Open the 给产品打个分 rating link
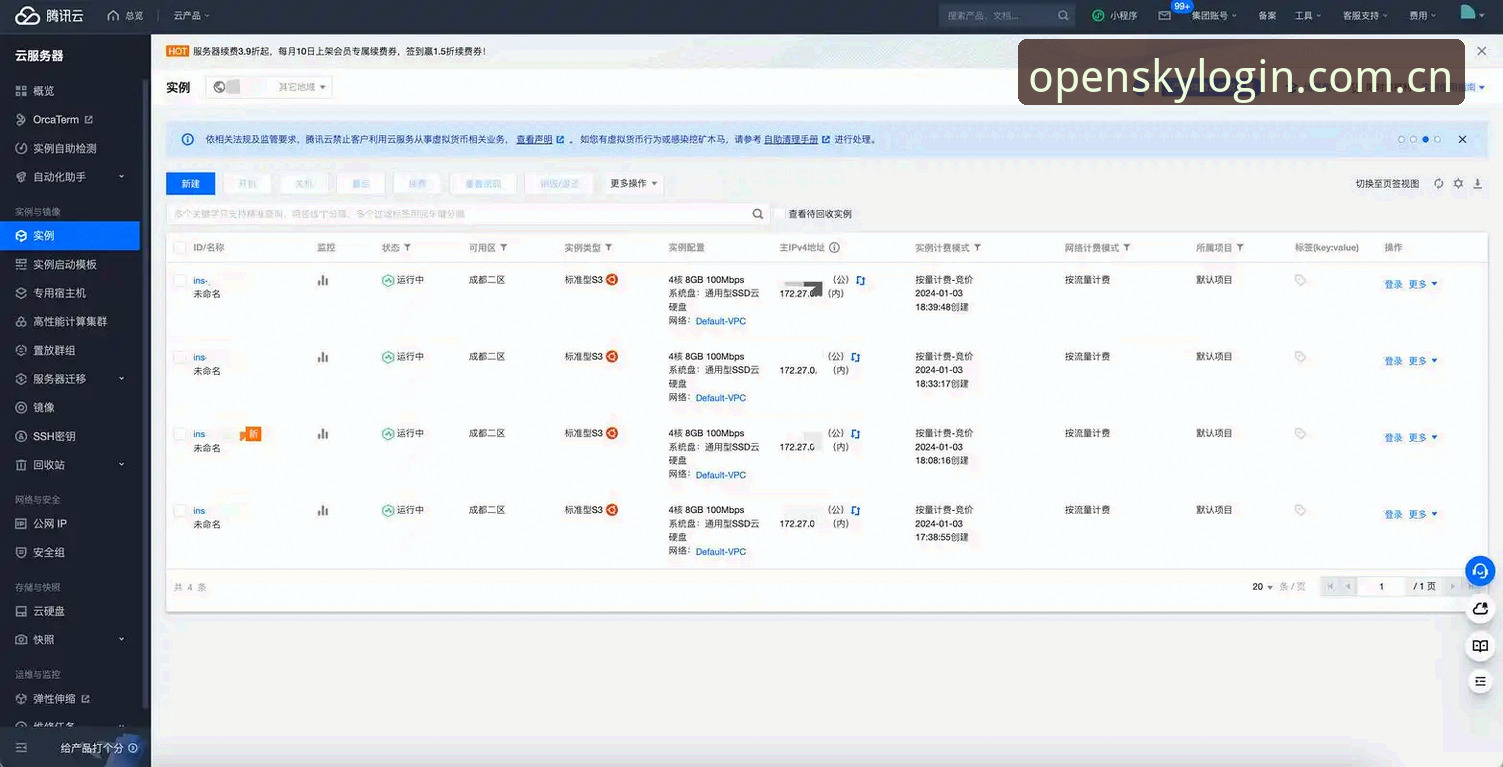Viewport: 1503px width, 767px height. [x=98, y=748]
